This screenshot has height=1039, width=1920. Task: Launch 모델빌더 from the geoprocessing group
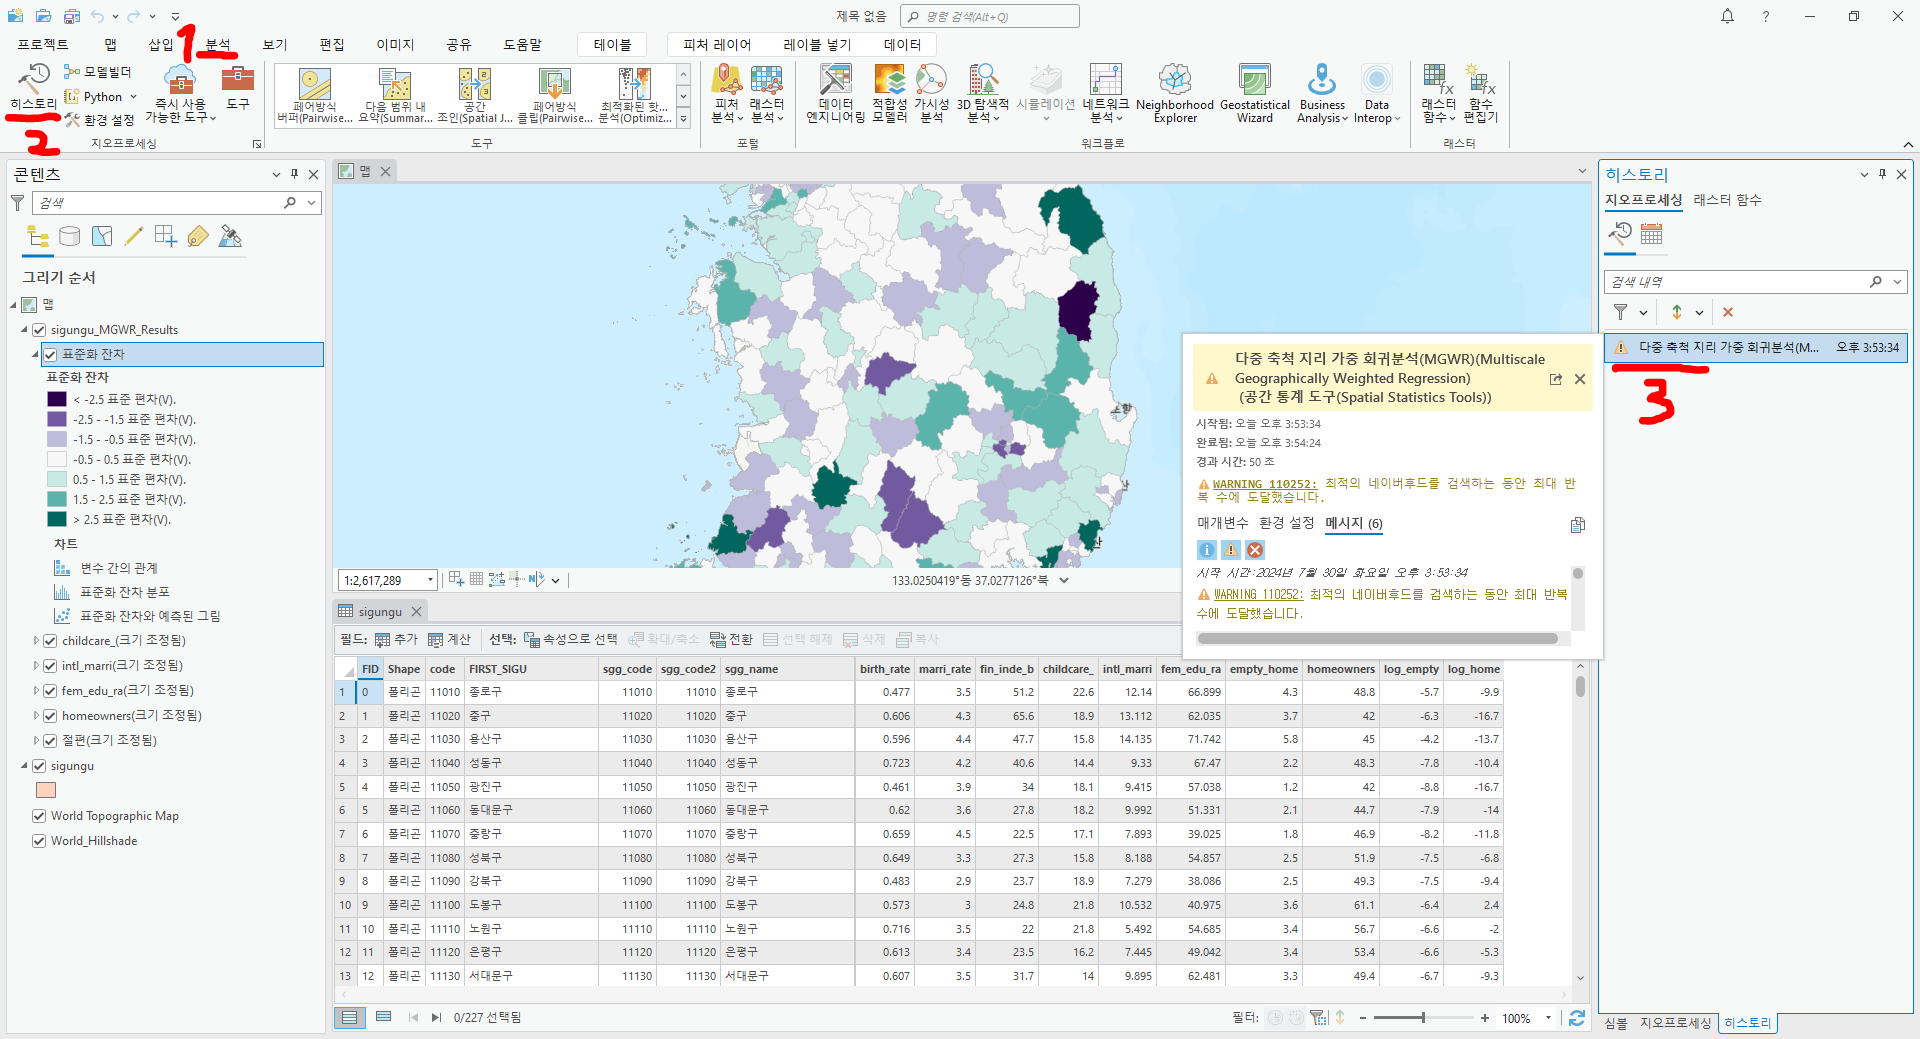(x=98, y=72)
